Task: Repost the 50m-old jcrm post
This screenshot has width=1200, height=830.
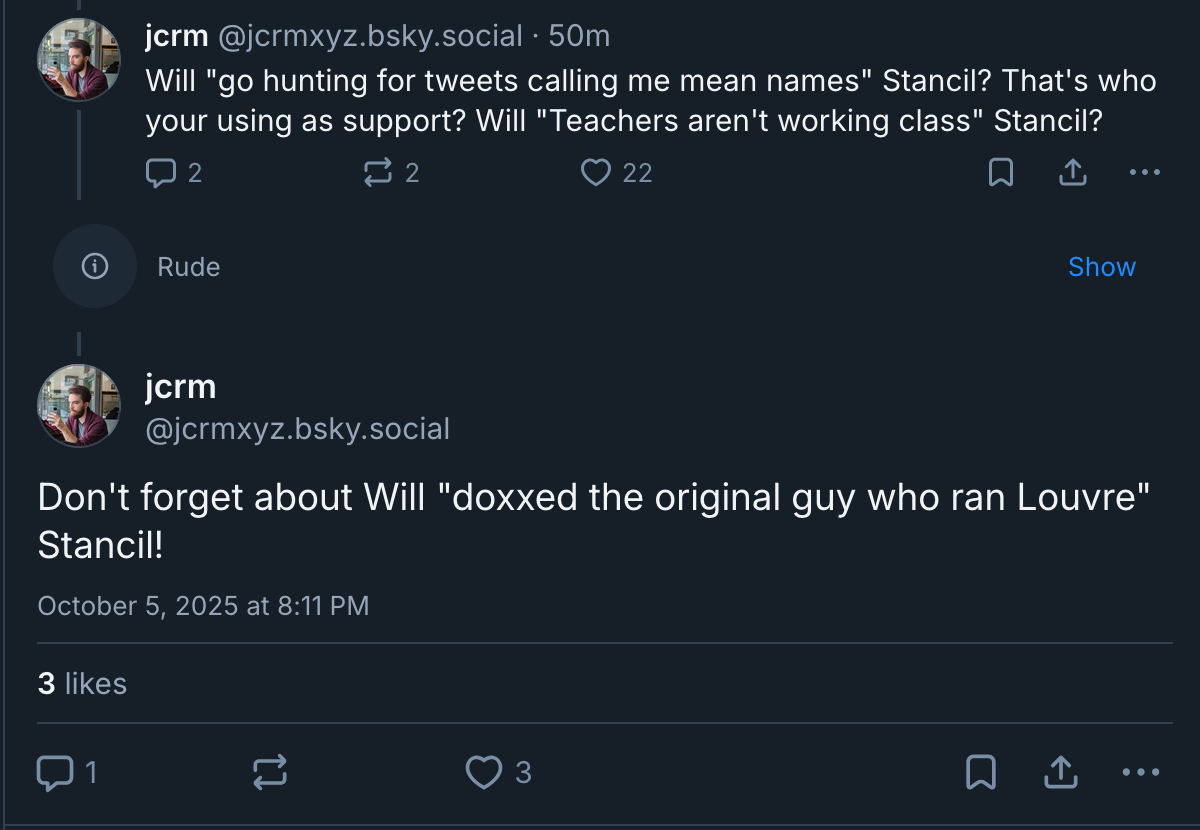Action: point(377,173)
